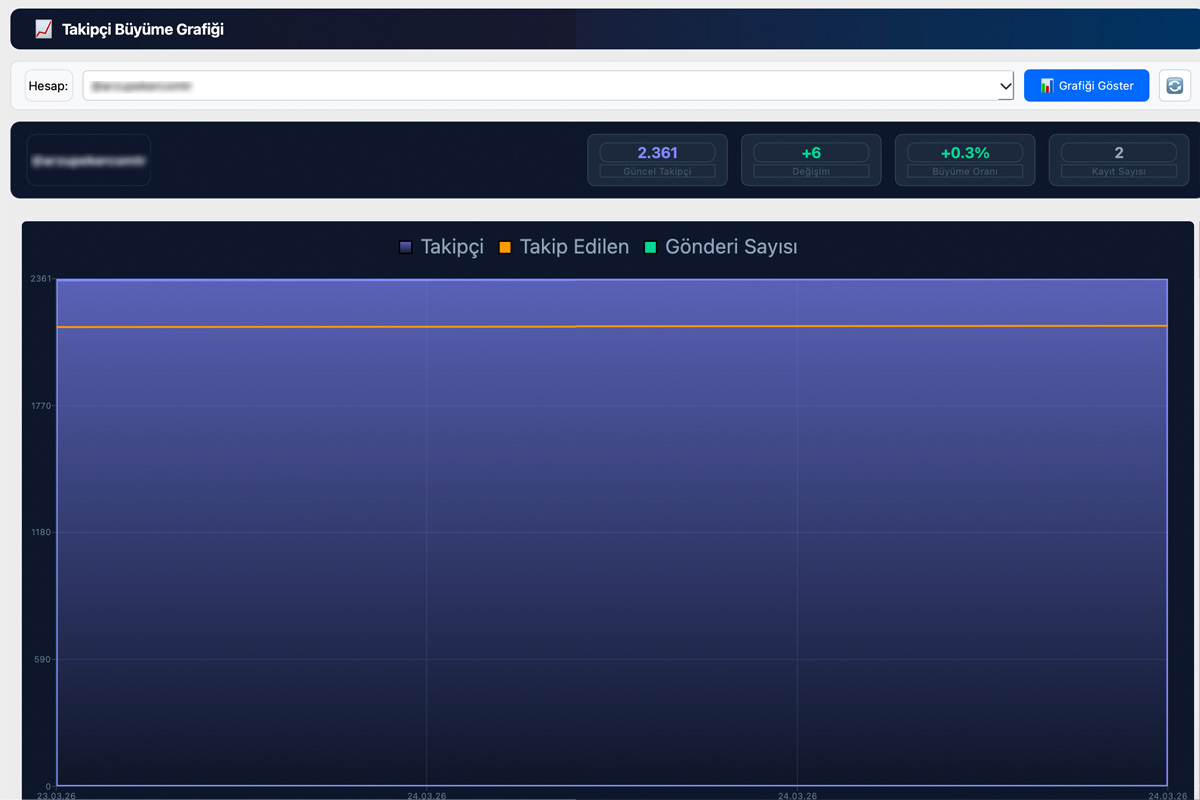Click the Büyüme Oranı +0.3% card

click(x=964, y=160)
